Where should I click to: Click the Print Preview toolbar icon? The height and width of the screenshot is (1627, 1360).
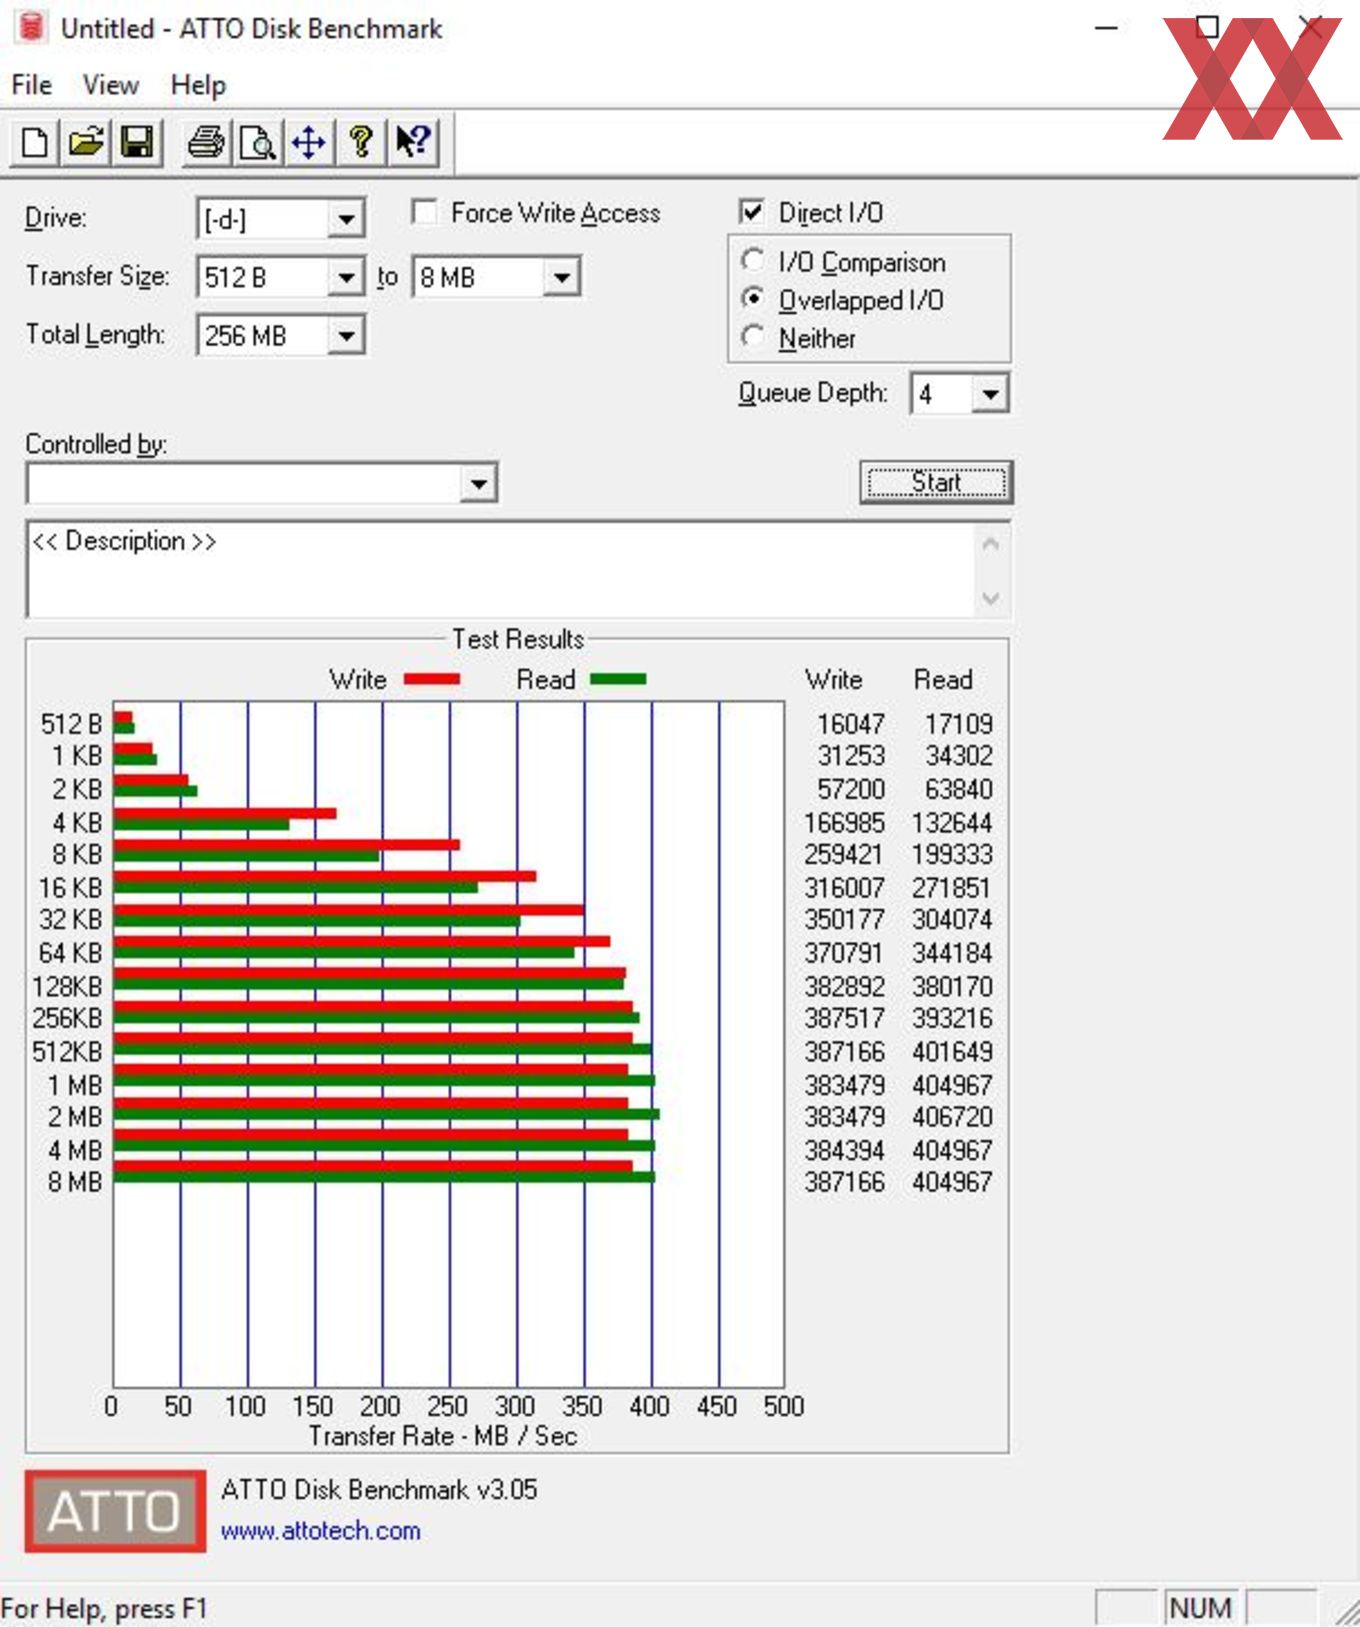258,142
